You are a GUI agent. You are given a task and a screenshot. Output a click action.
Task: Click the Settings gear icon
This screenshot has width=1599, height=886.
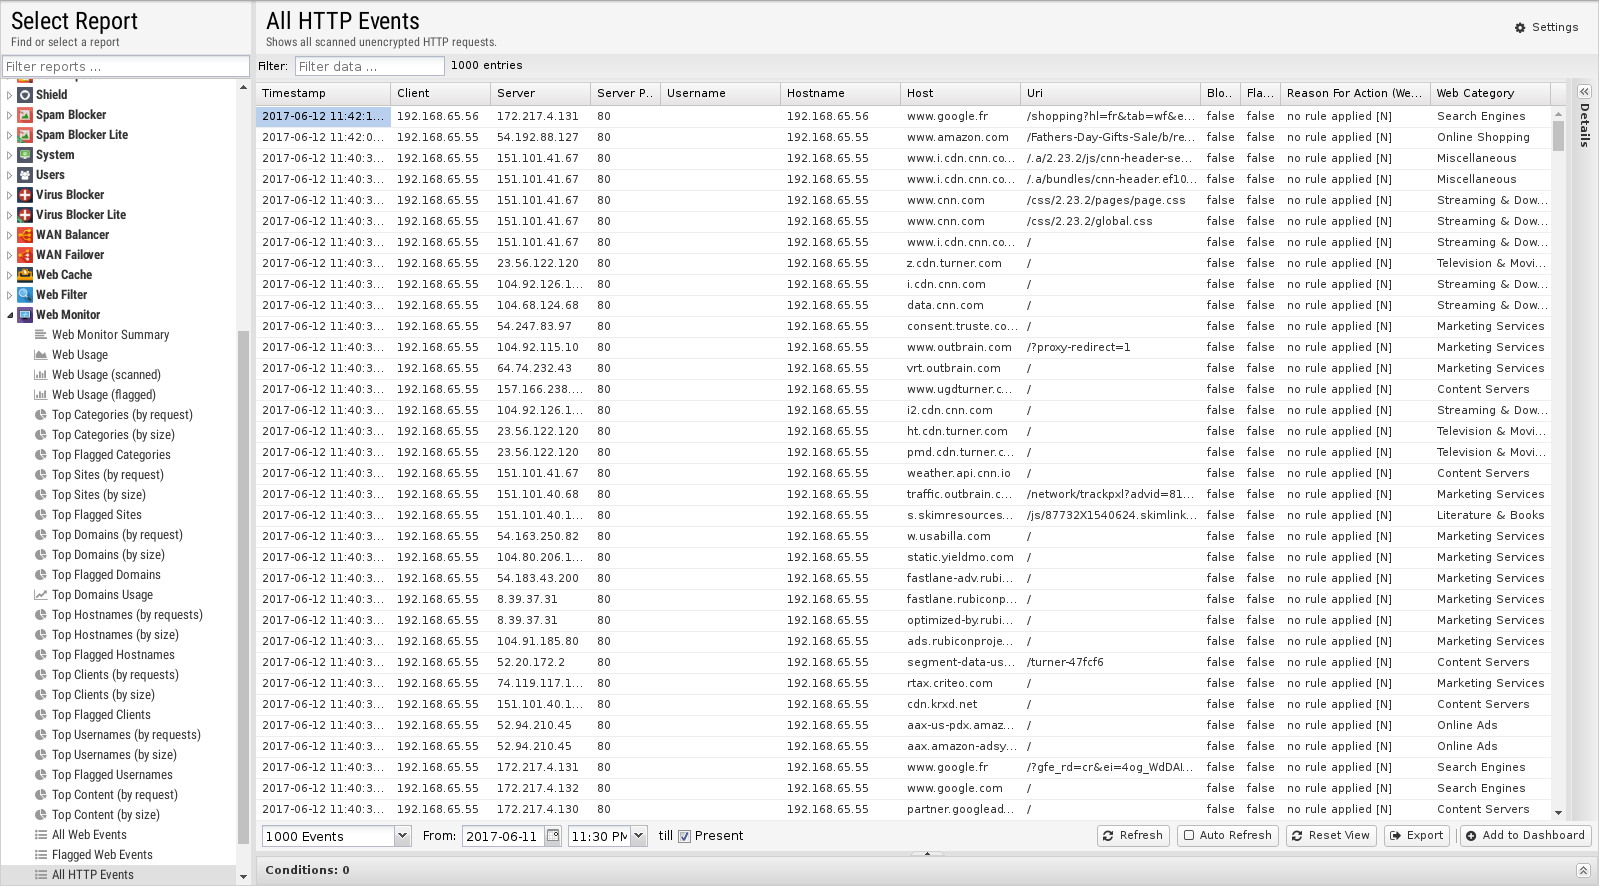[x=1520, y=28]
